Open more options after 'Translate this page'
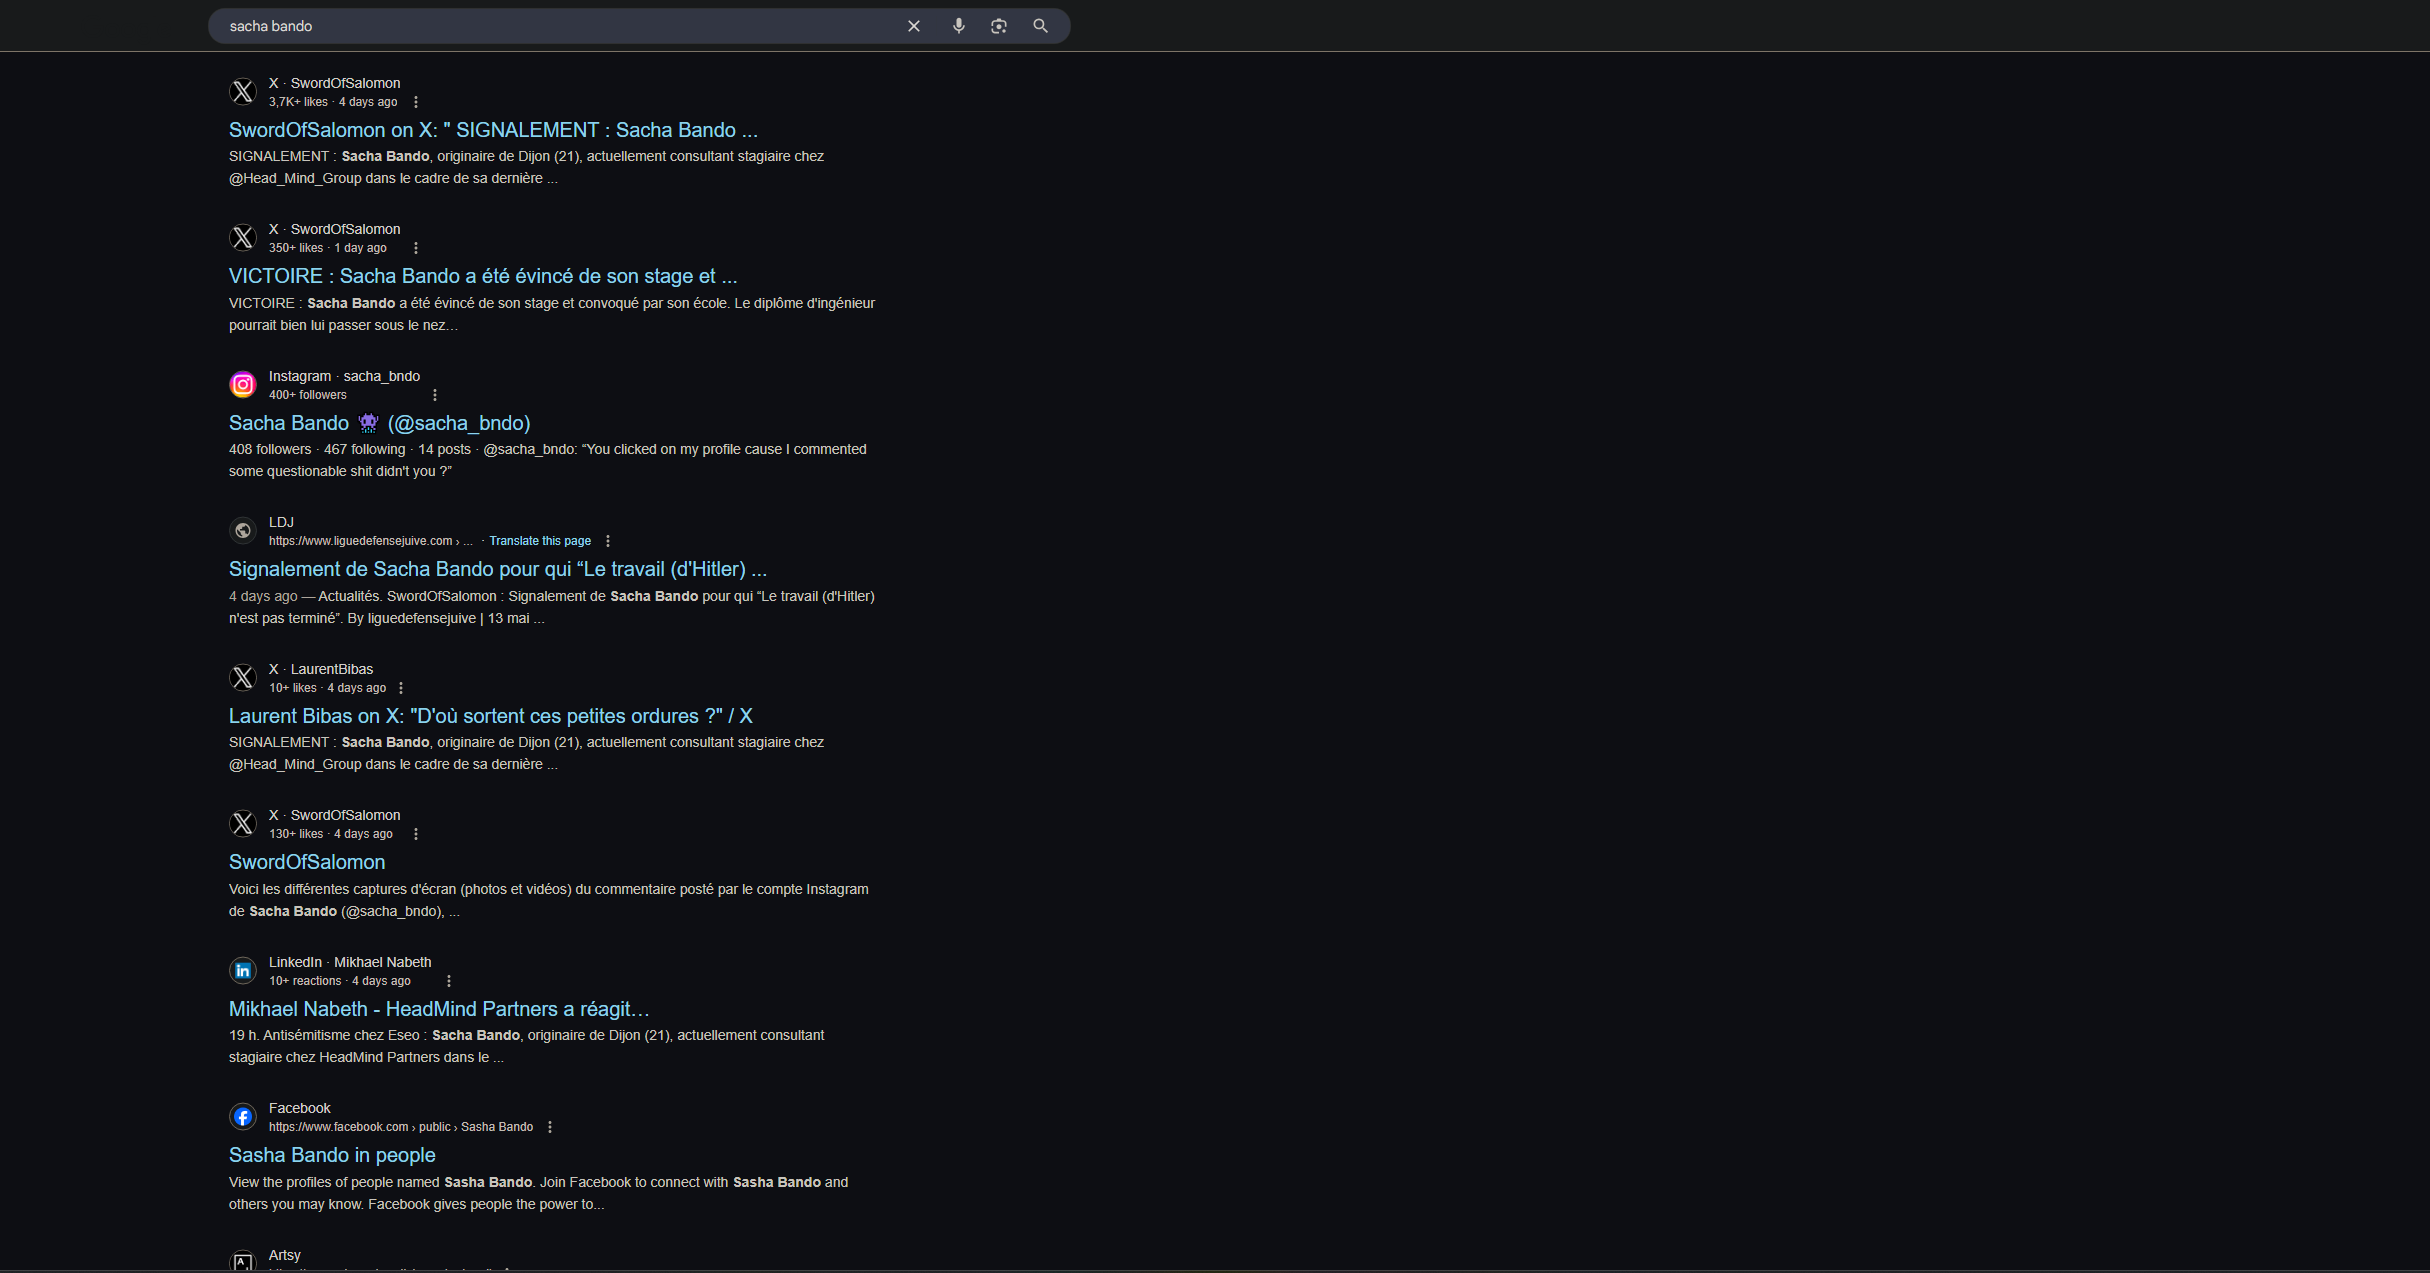The height and width of the screenshot is (1273, 2430). (x=608, y=541)
